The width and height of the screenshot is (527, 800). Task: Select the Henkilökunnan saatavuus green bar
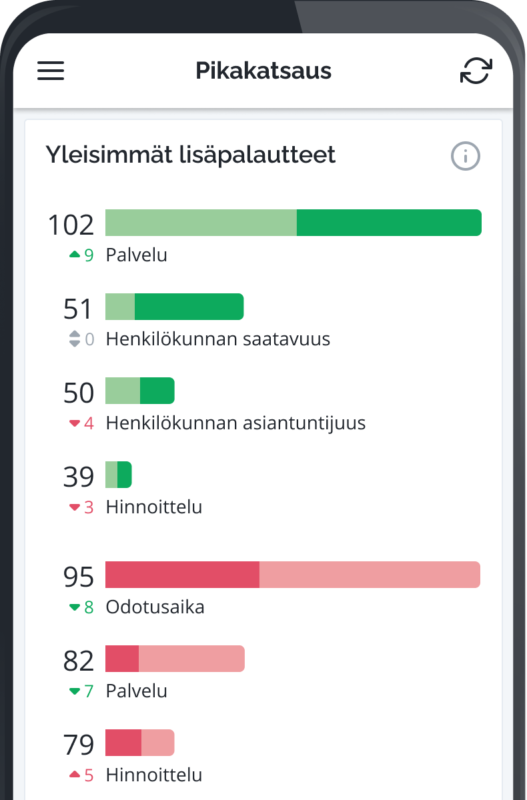[174, 307]
